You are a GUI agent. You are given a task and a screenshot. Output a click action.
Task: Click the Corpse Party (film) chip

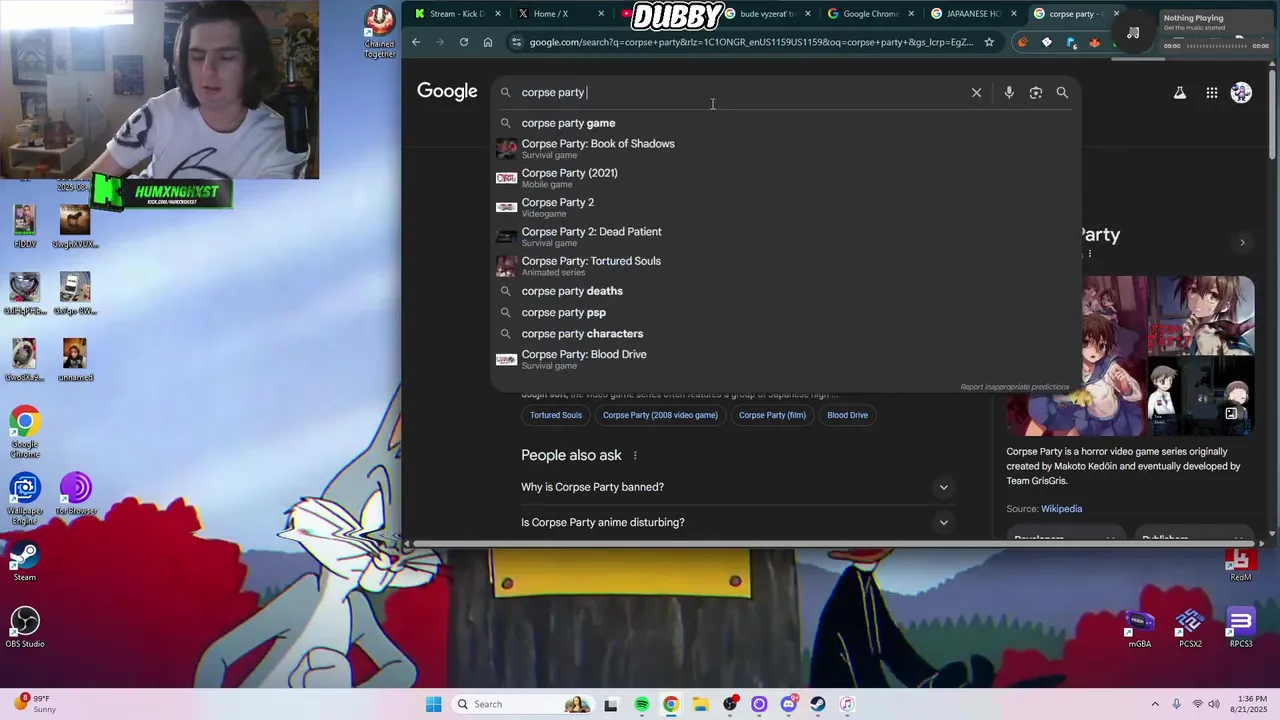(772, 415)
